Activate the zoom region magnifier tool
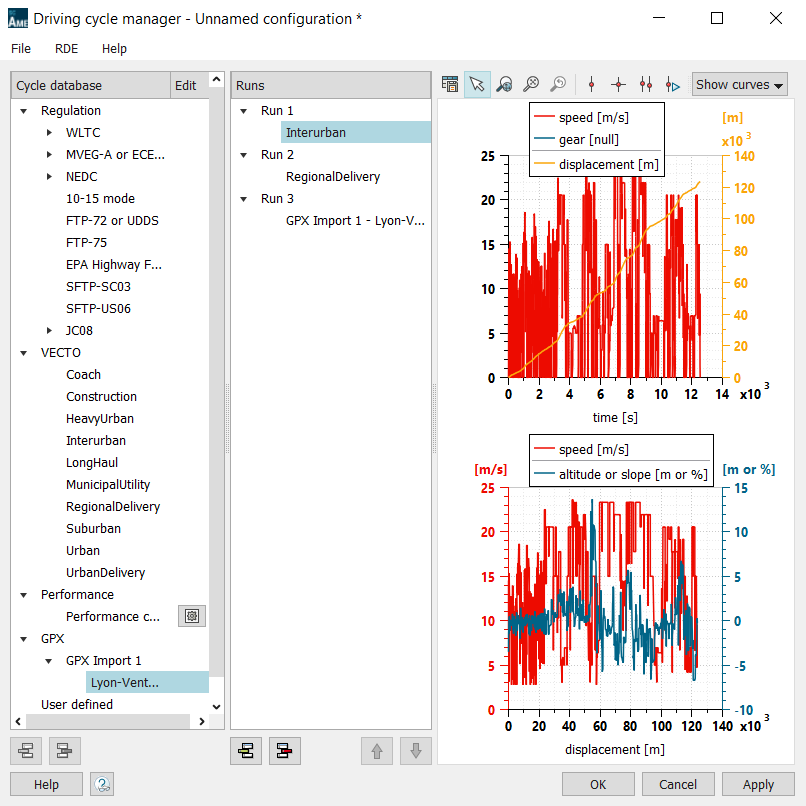Screen dimensions: 806x806 click(504, 84)
